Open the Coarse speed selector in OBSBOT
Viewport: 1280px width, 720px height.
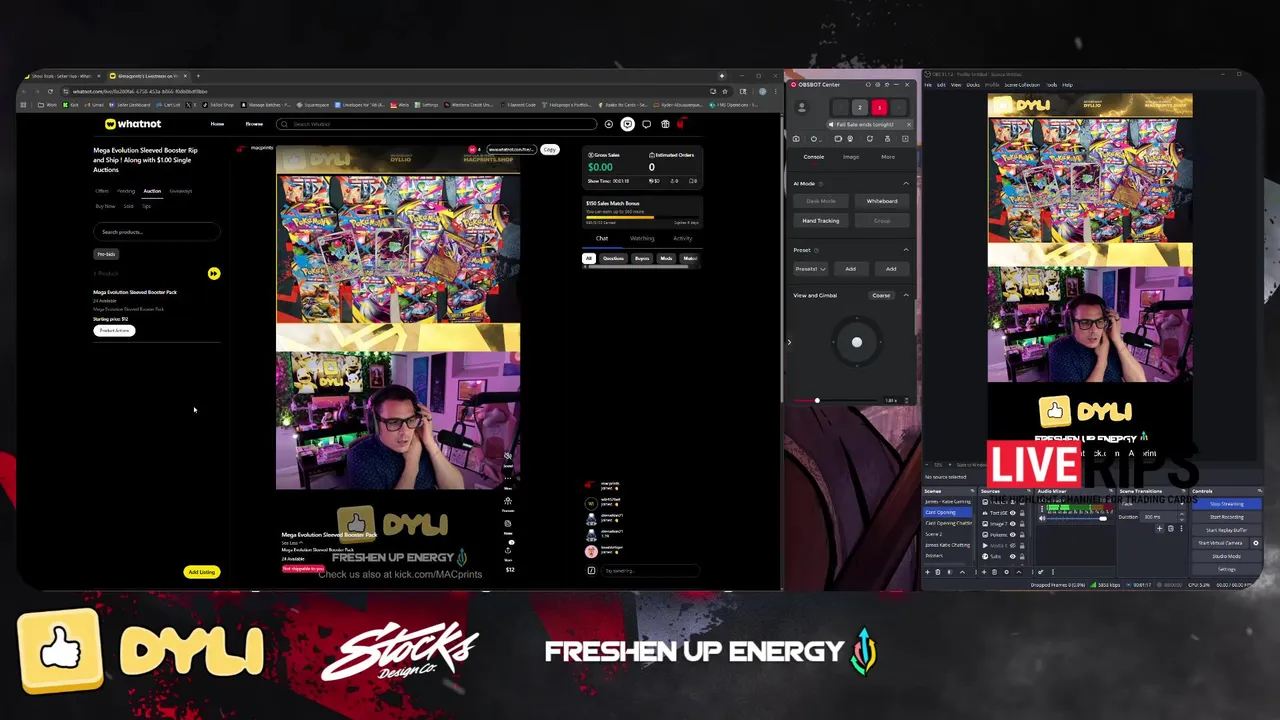click(x=881, y=295)
